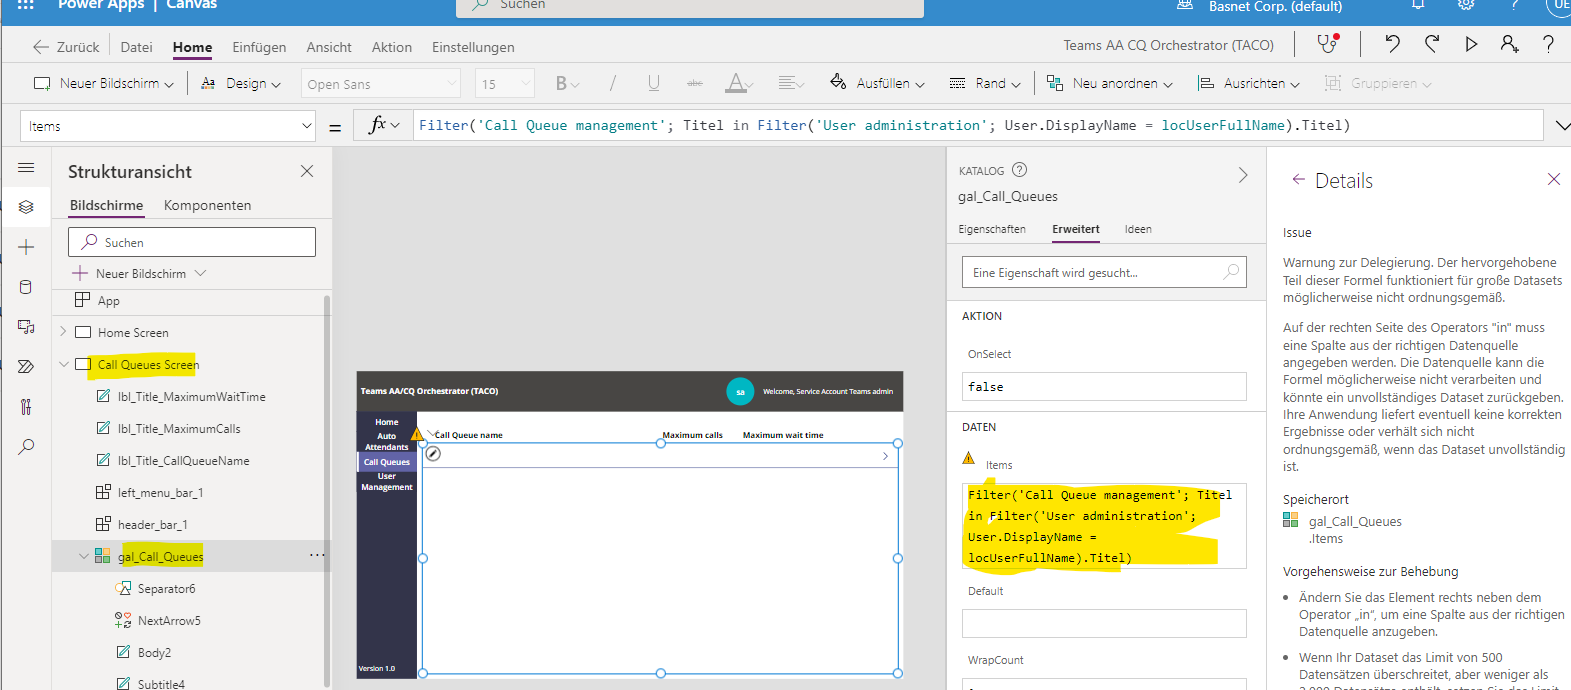This screenshot has height=690, width=1571.
Task: Redo the last action
Action: pos(1432,43)
